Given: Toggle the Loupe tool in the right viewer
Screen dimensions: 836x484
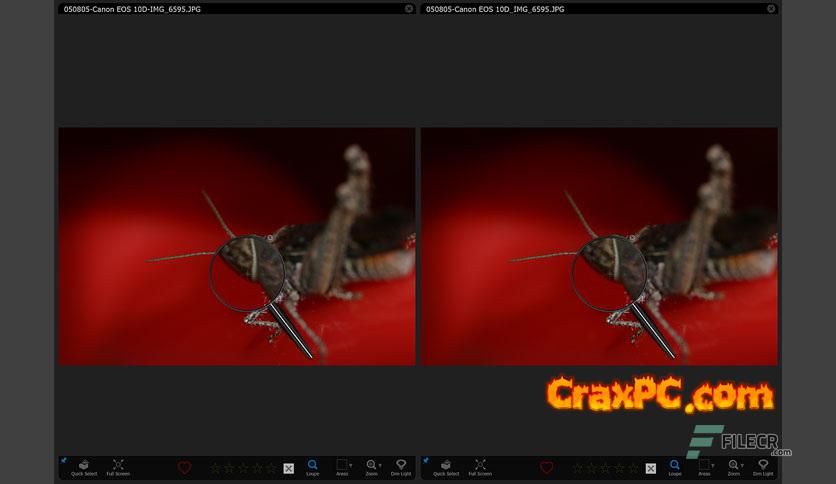Looking at the screenshot, I should (x=674, y=467).
